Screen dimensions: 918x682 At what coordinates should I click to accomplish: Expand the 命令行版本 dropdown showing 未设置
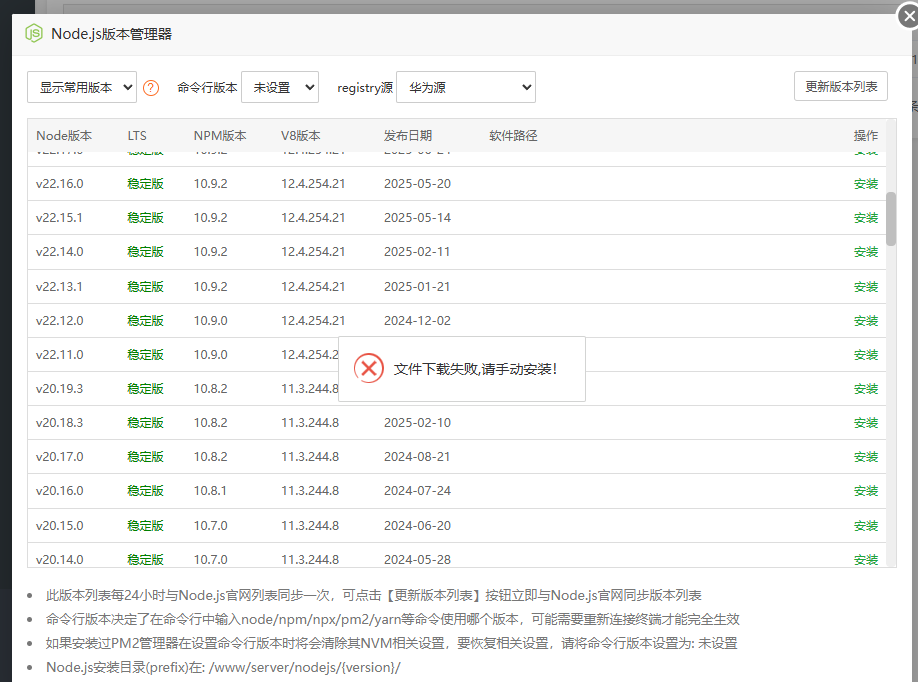(280, 87)
